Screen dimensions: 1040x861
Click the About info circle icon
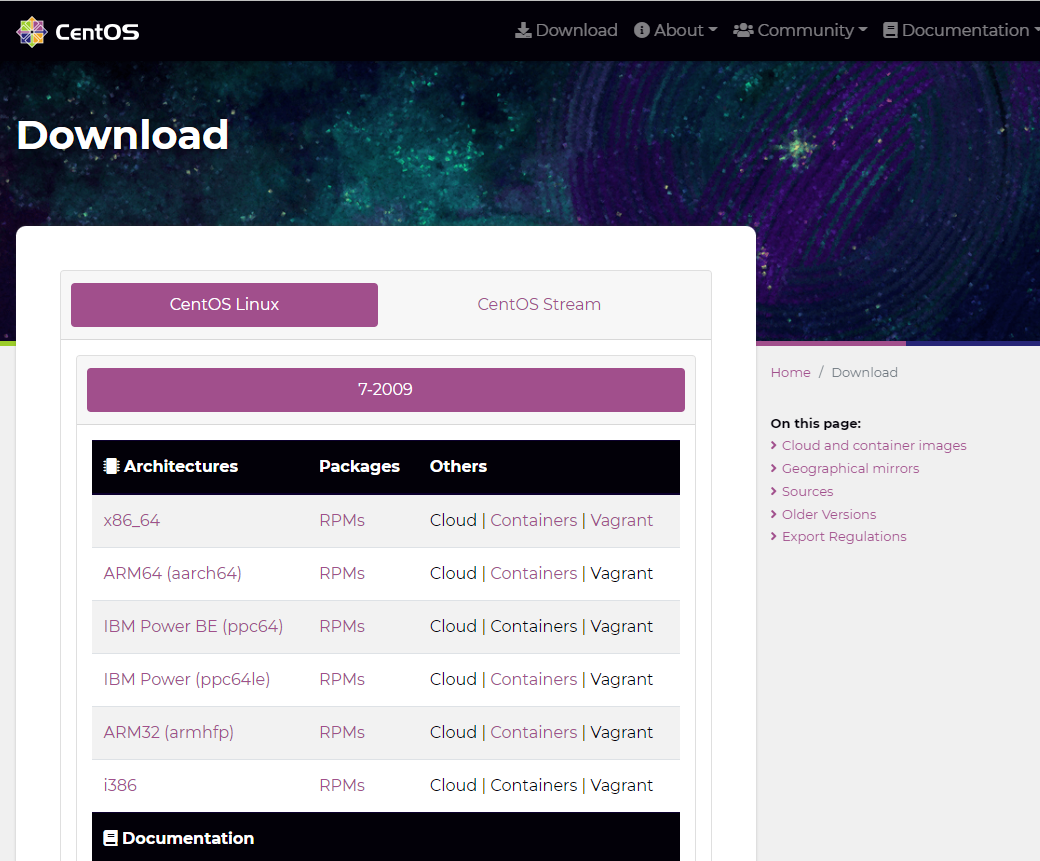click(641, 31)
